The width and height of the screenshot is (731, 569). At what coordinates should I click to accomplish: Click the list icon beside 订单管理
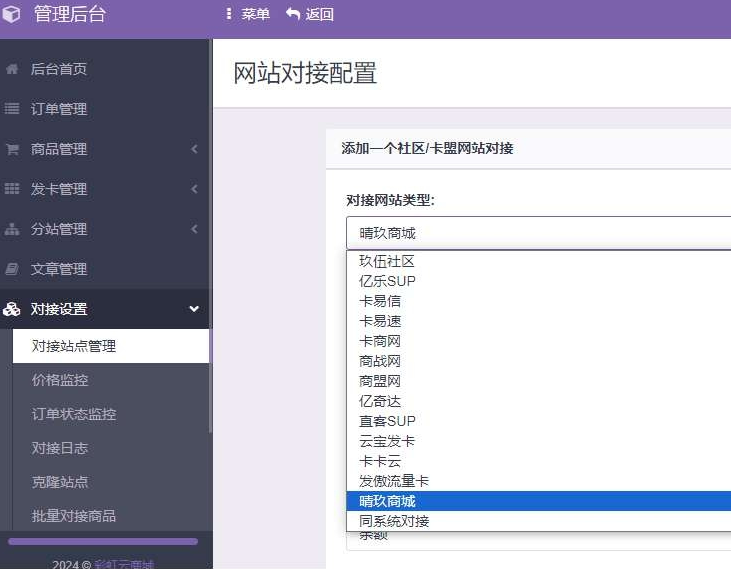[12, 109]
